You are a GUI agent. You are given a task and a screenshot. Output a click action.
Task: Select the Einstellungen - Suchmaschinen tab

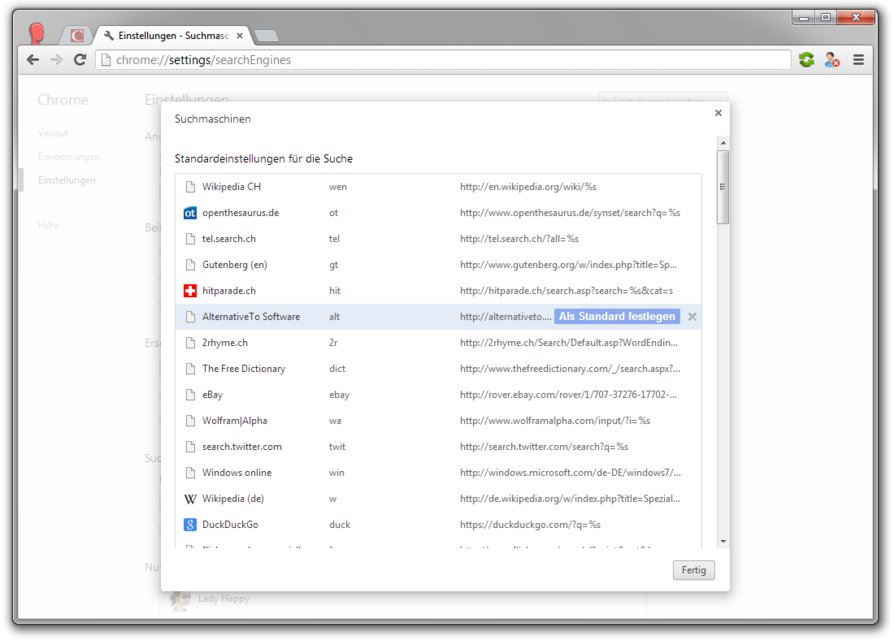pos(173,35)
